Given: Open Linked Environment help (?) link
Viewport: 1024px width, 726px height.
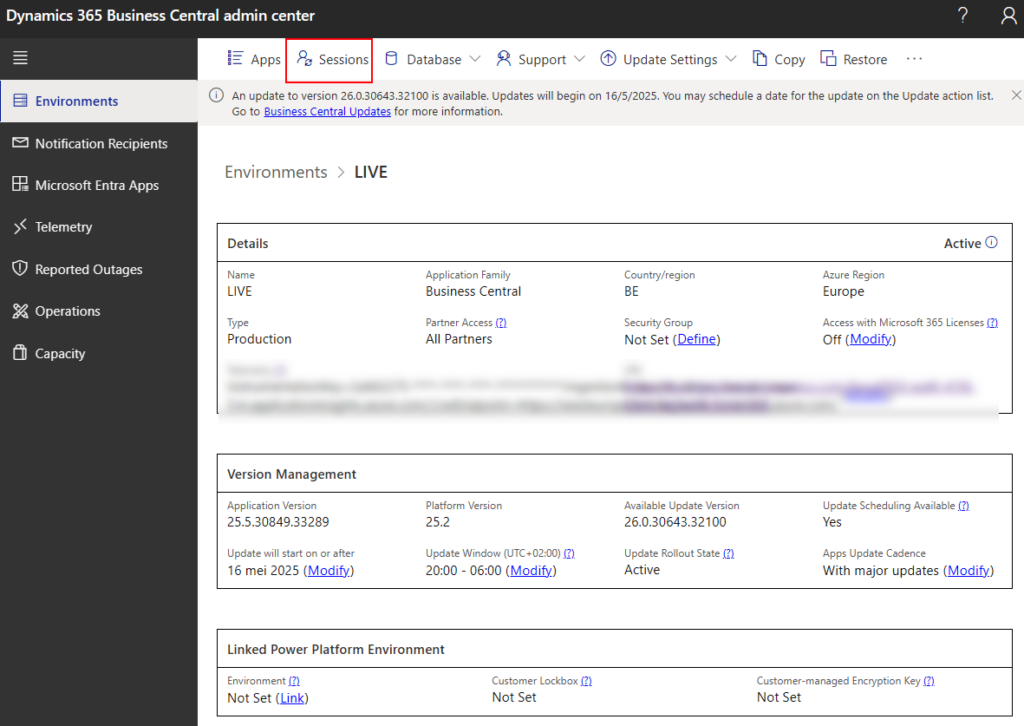Looking at the screenshot, I should click(294, 681).
